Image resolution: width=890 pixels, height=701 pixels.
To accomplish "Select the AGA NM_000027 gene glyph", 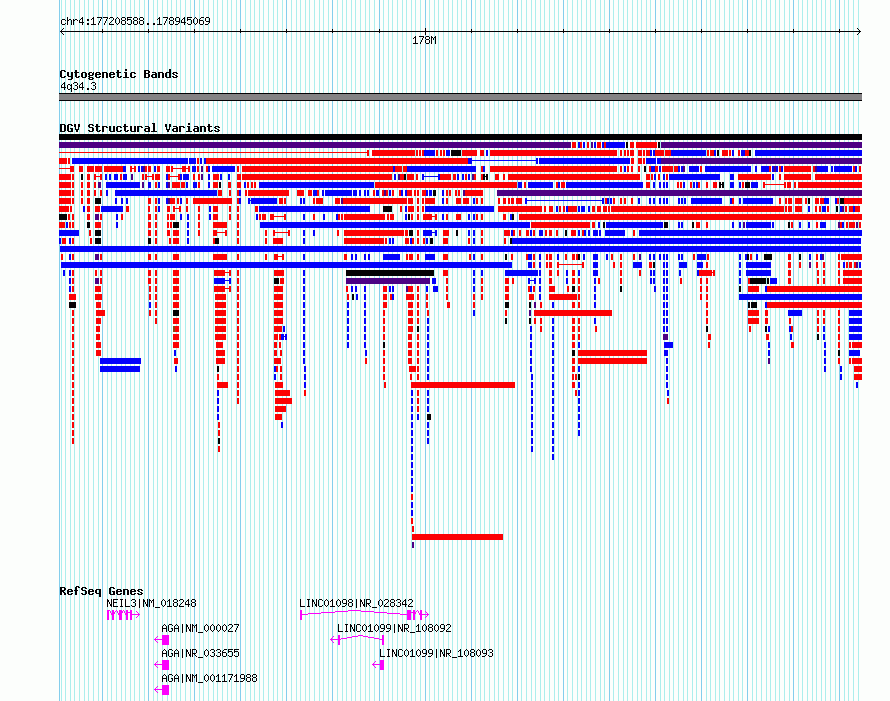I will point(162,640).
